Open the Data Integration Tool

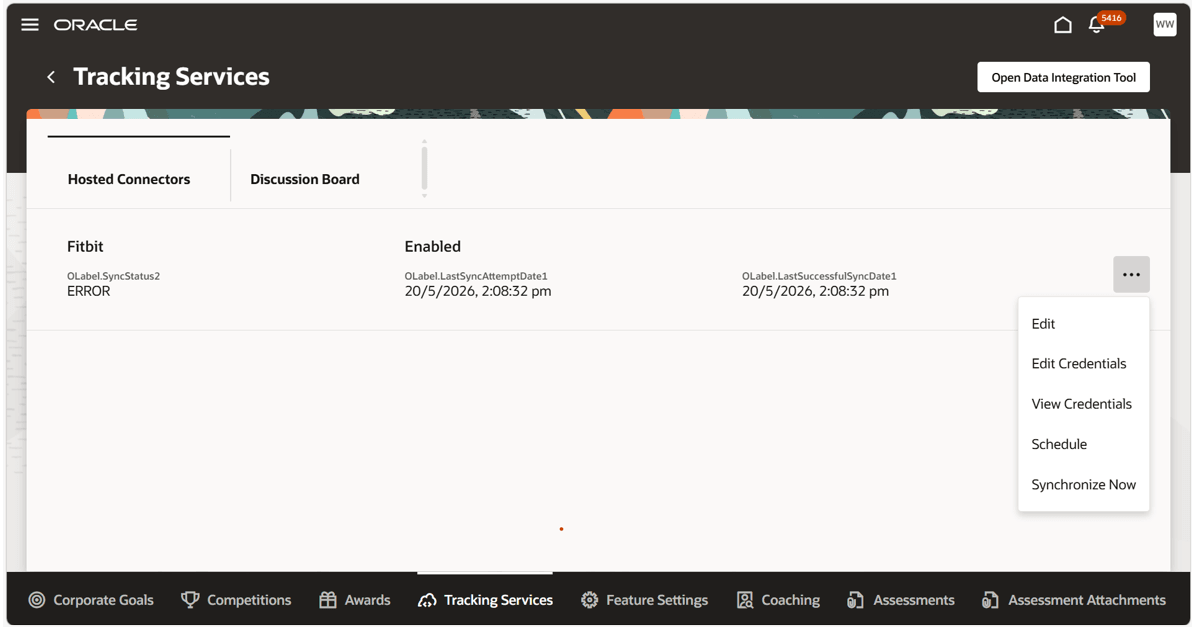pos(1063,77)
